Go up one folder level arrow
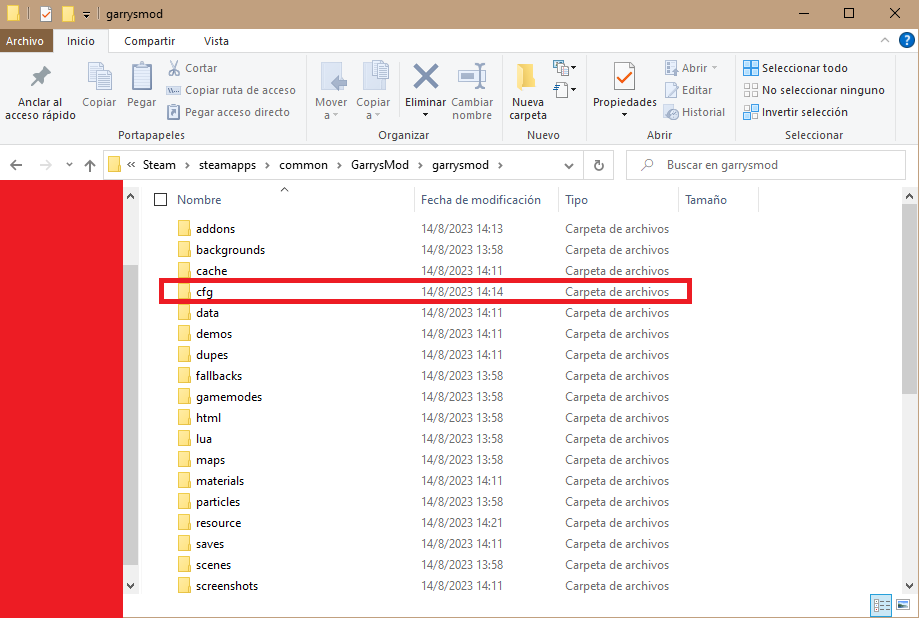Image resolution: width=919 pixels, height=618 pixels. tap(90, 165)
